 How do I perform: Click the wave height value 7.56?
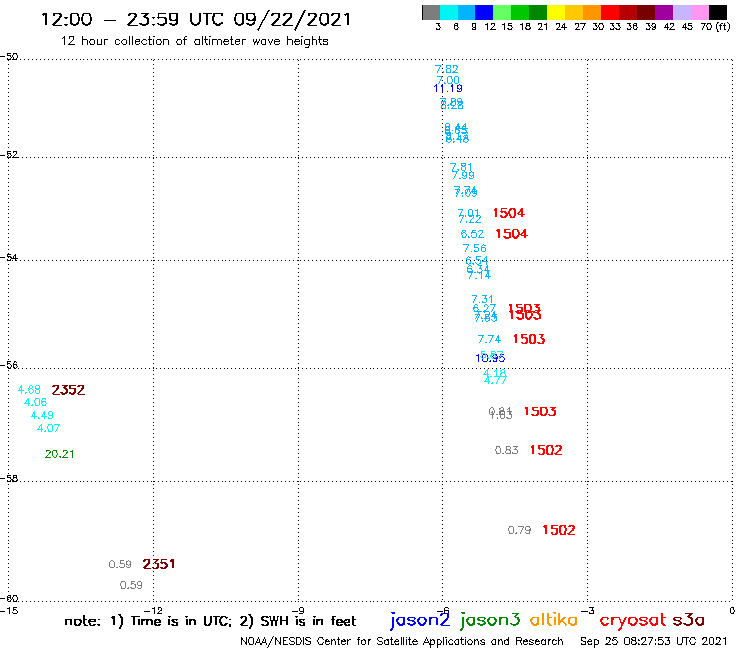point(474,248)
